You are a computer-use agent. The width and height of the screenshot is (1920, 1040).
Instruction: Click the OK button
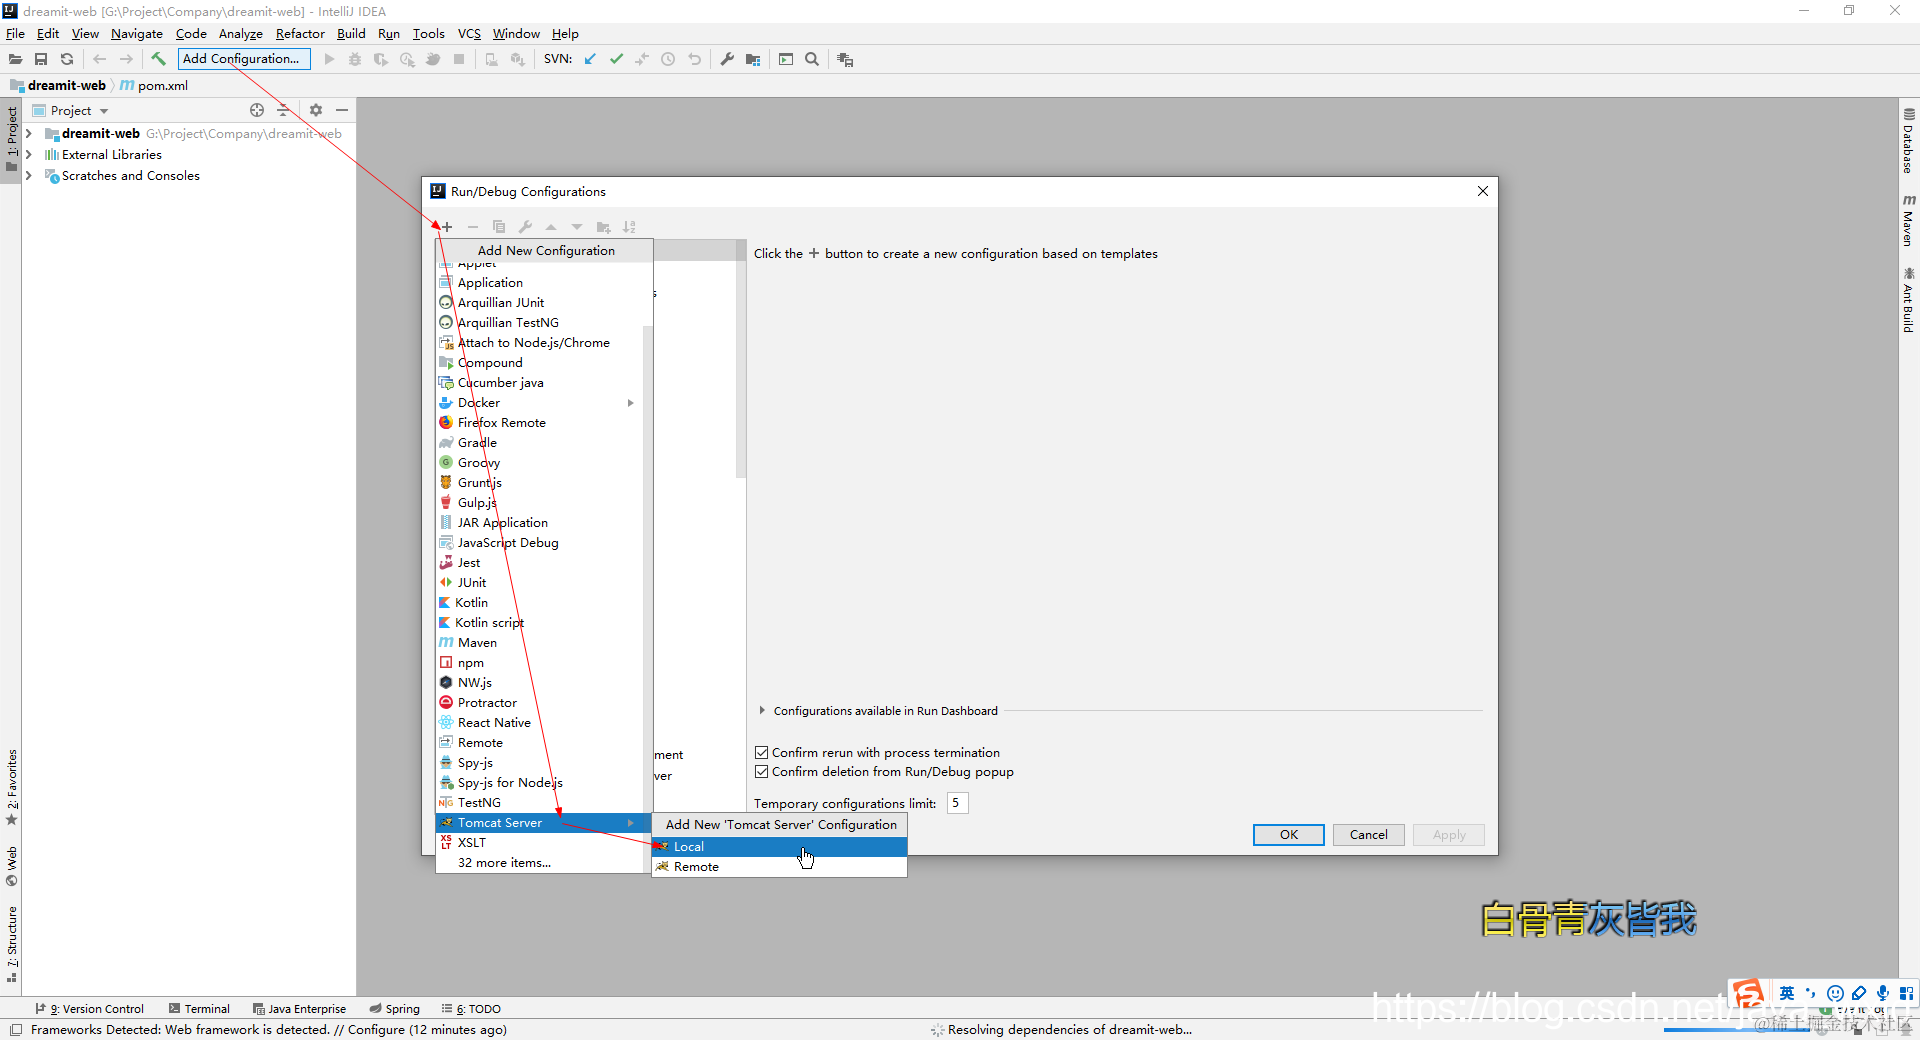pos(1289,835)
